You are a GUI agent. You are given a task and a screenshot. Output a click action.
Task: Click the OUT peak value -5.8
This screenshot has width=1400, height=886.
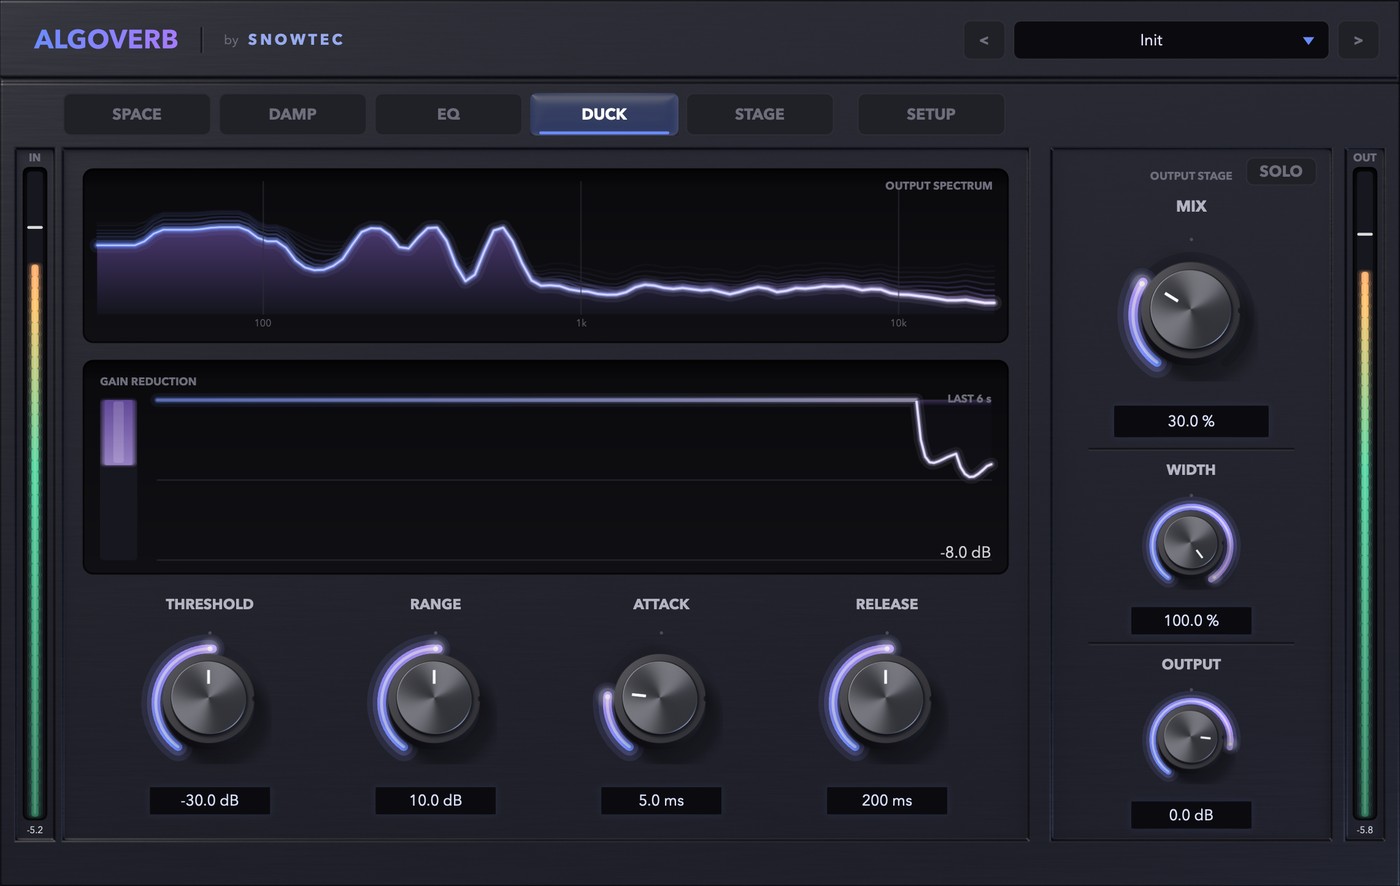[1364, 830]
